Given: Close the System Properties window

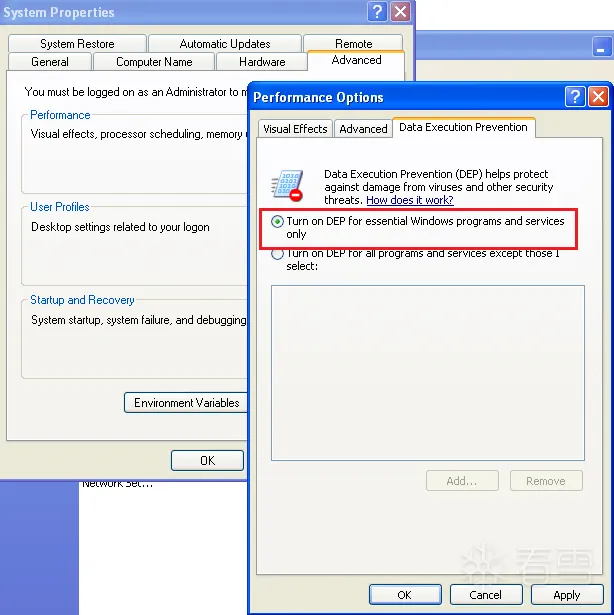Looking at the screenshot, I should pos(400,11).
